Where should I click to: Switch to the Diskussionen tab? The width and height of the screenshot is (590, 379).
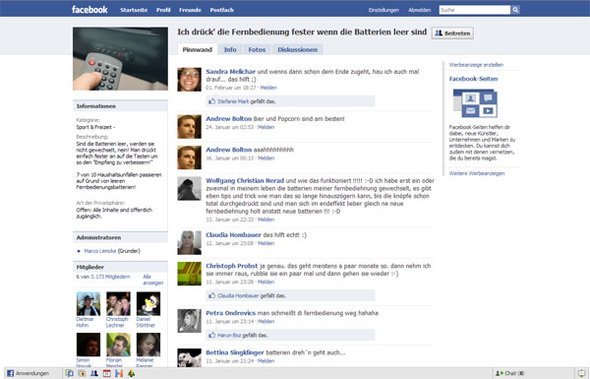point(297,50)
